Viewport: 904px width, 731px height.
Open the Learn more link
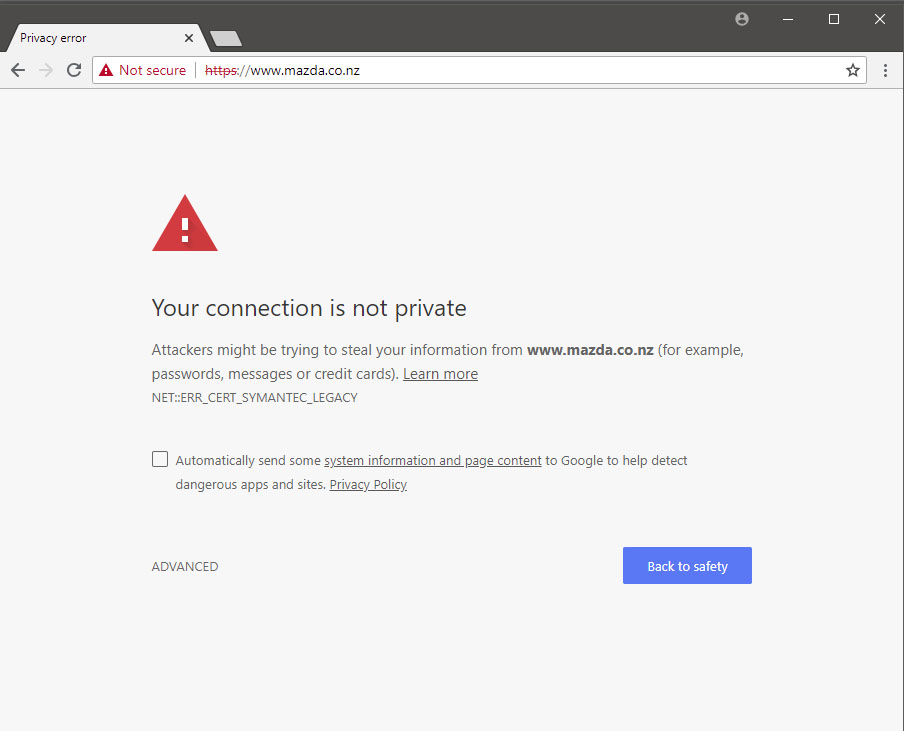tap(440, 374)
